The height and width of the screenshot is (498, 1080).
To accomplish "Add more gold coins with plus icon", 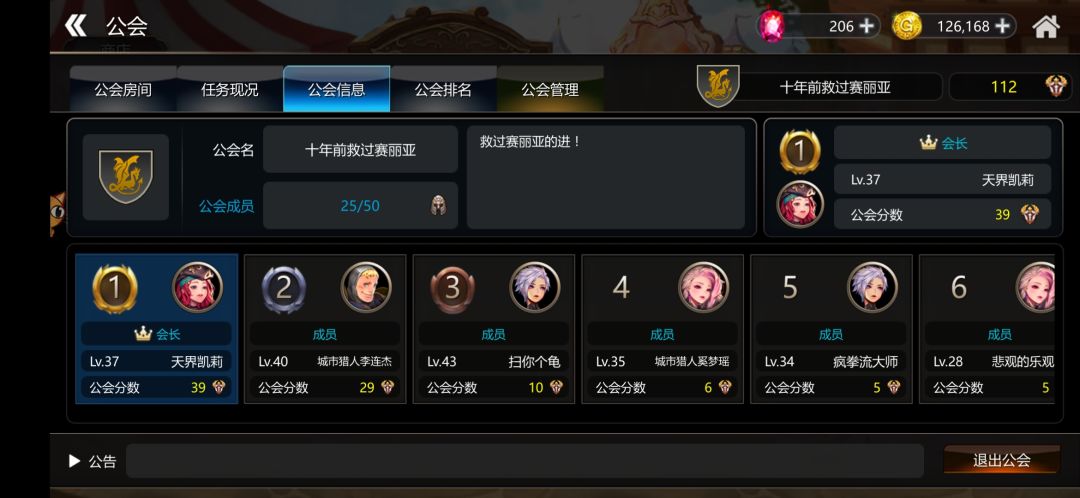I will (x=1003, y=26).
